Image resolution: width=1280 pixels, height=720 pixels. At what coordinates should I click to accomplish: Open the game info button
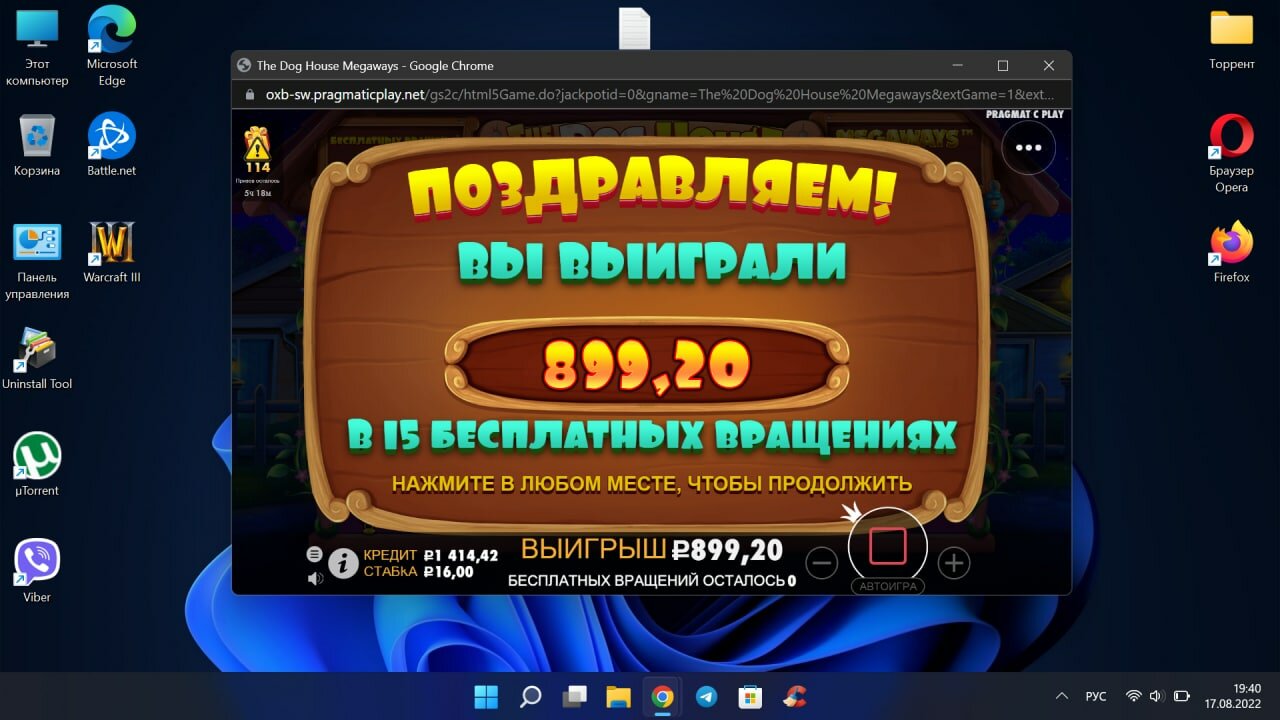343,564
